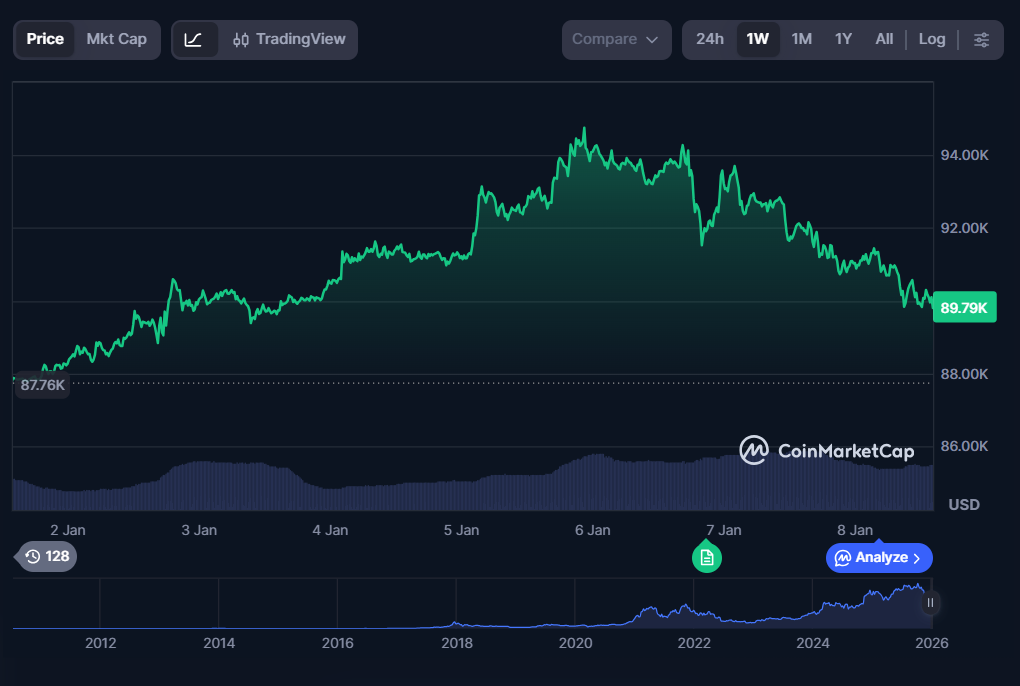Select the 24h time range
The width and height of the screenshot is (1020, 686).
710,40
